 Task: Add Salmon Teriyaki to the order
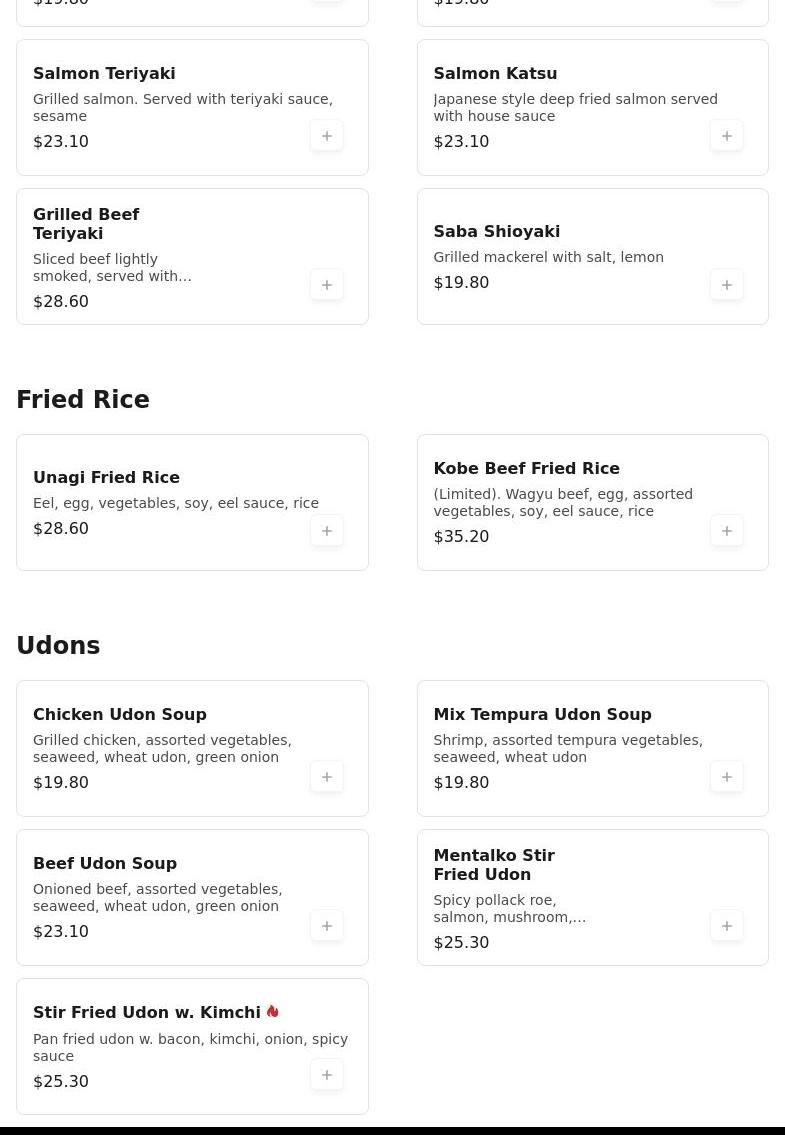click(327, 136)
